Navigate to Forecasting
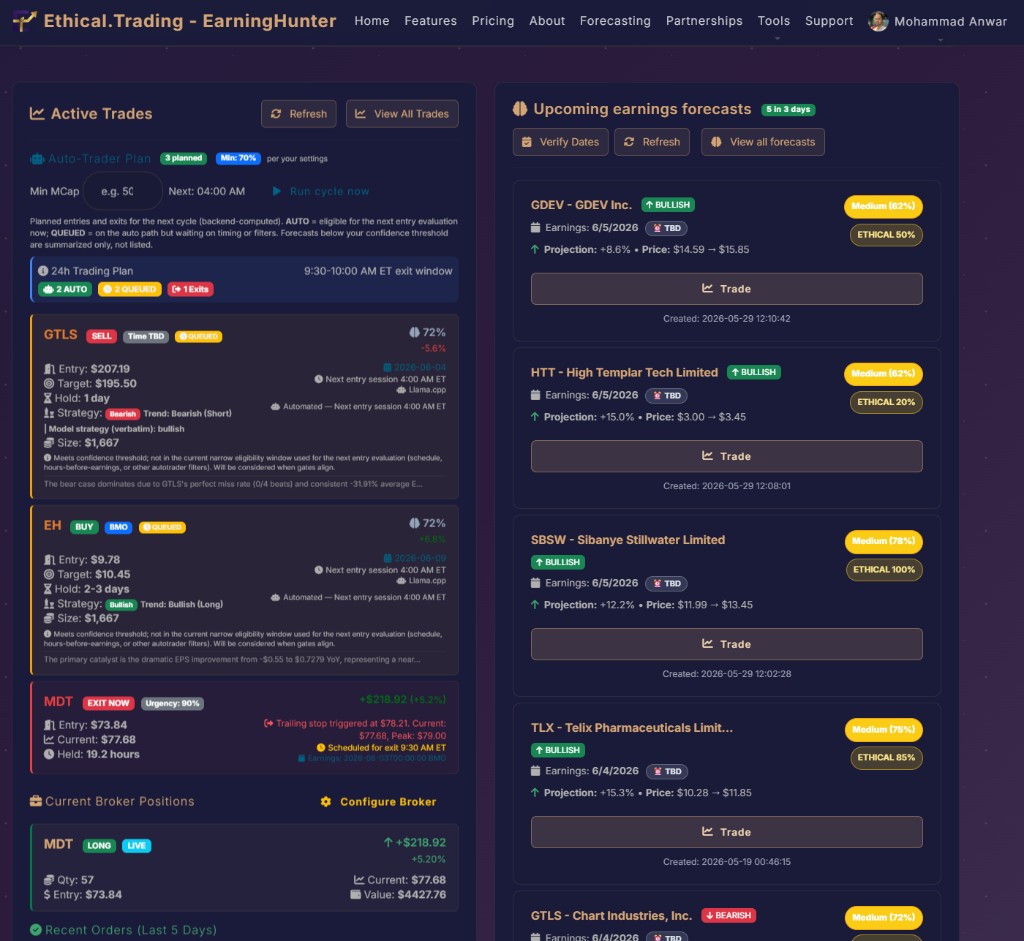The image size is (1024, 941). tap(615, 21)
